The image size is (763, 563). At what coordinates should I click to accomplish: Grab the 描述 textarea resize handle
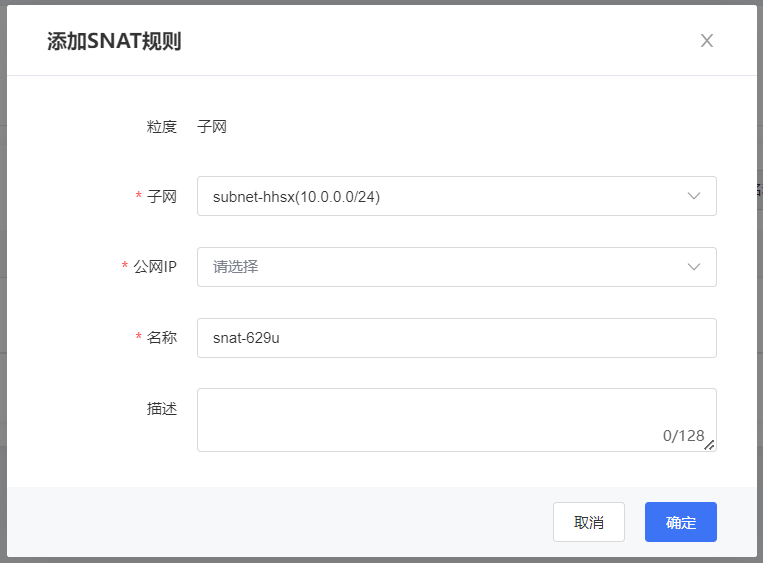click(709, 445)
